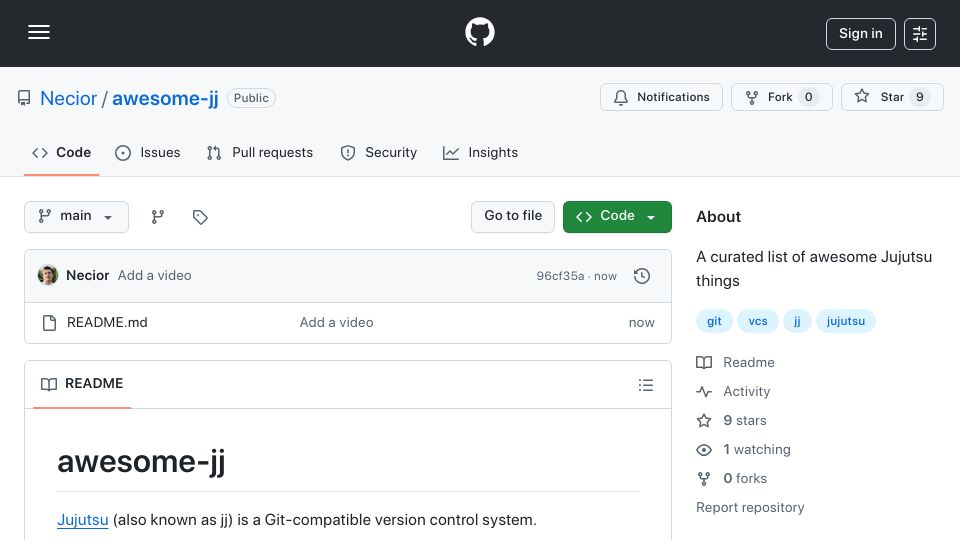
Task: Open the README.md file
Action: click(107, 323)
